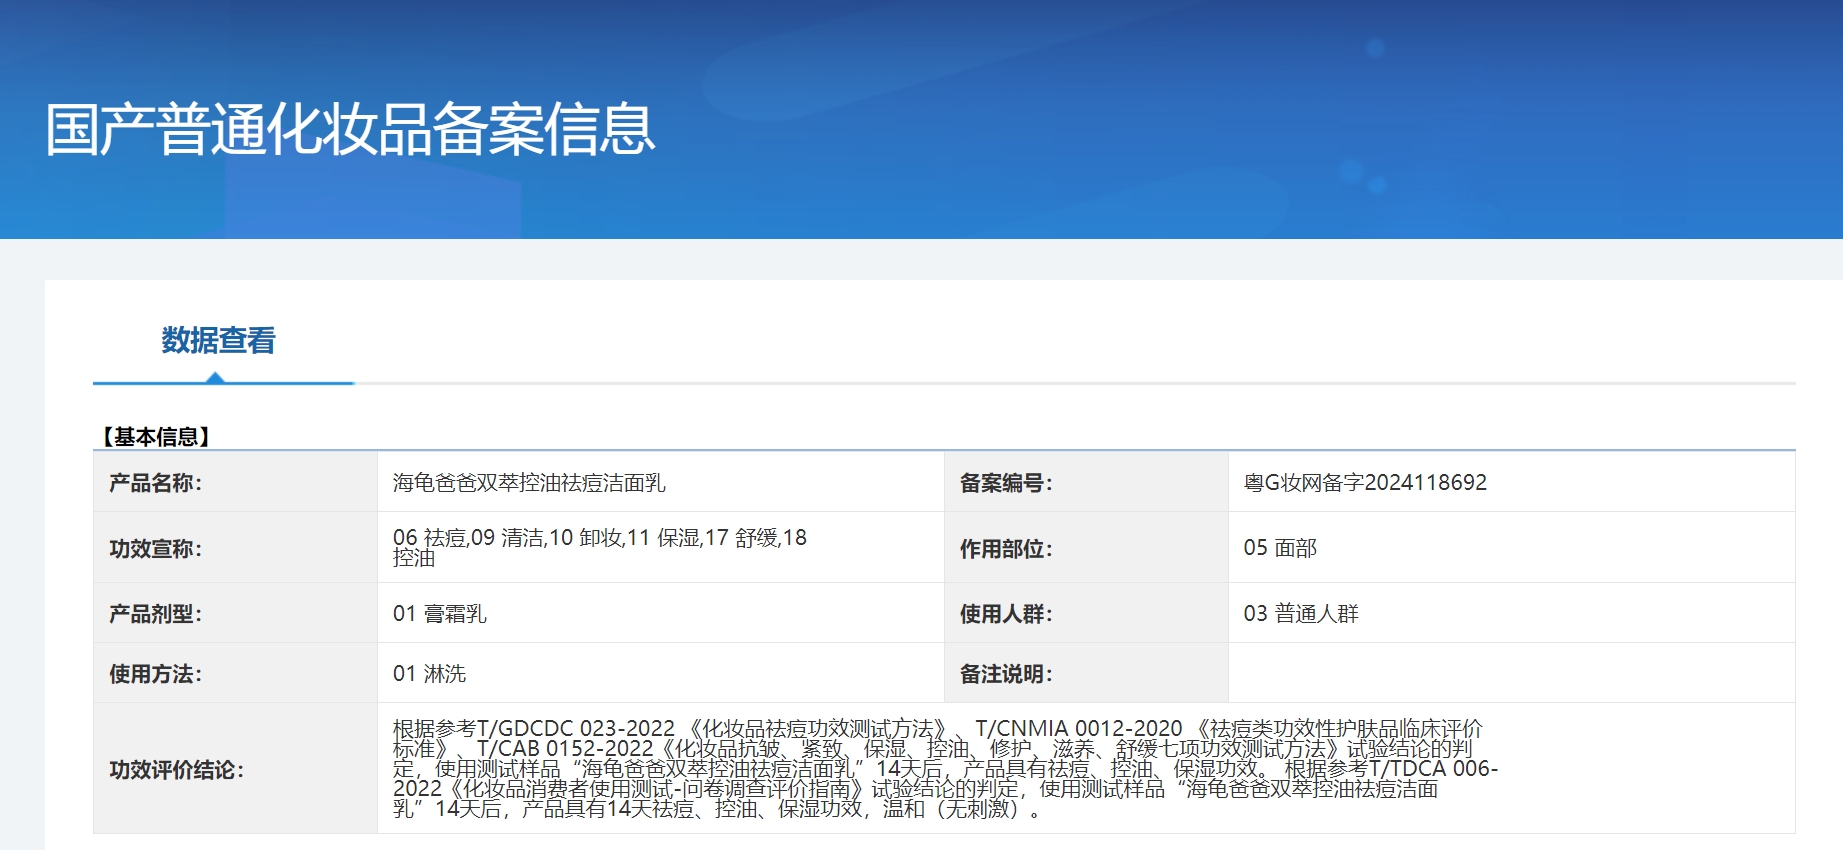This screenshot has height=850, width=1843.
Task: Click the 使用方法 label cell
Action: tap(156, 674)
